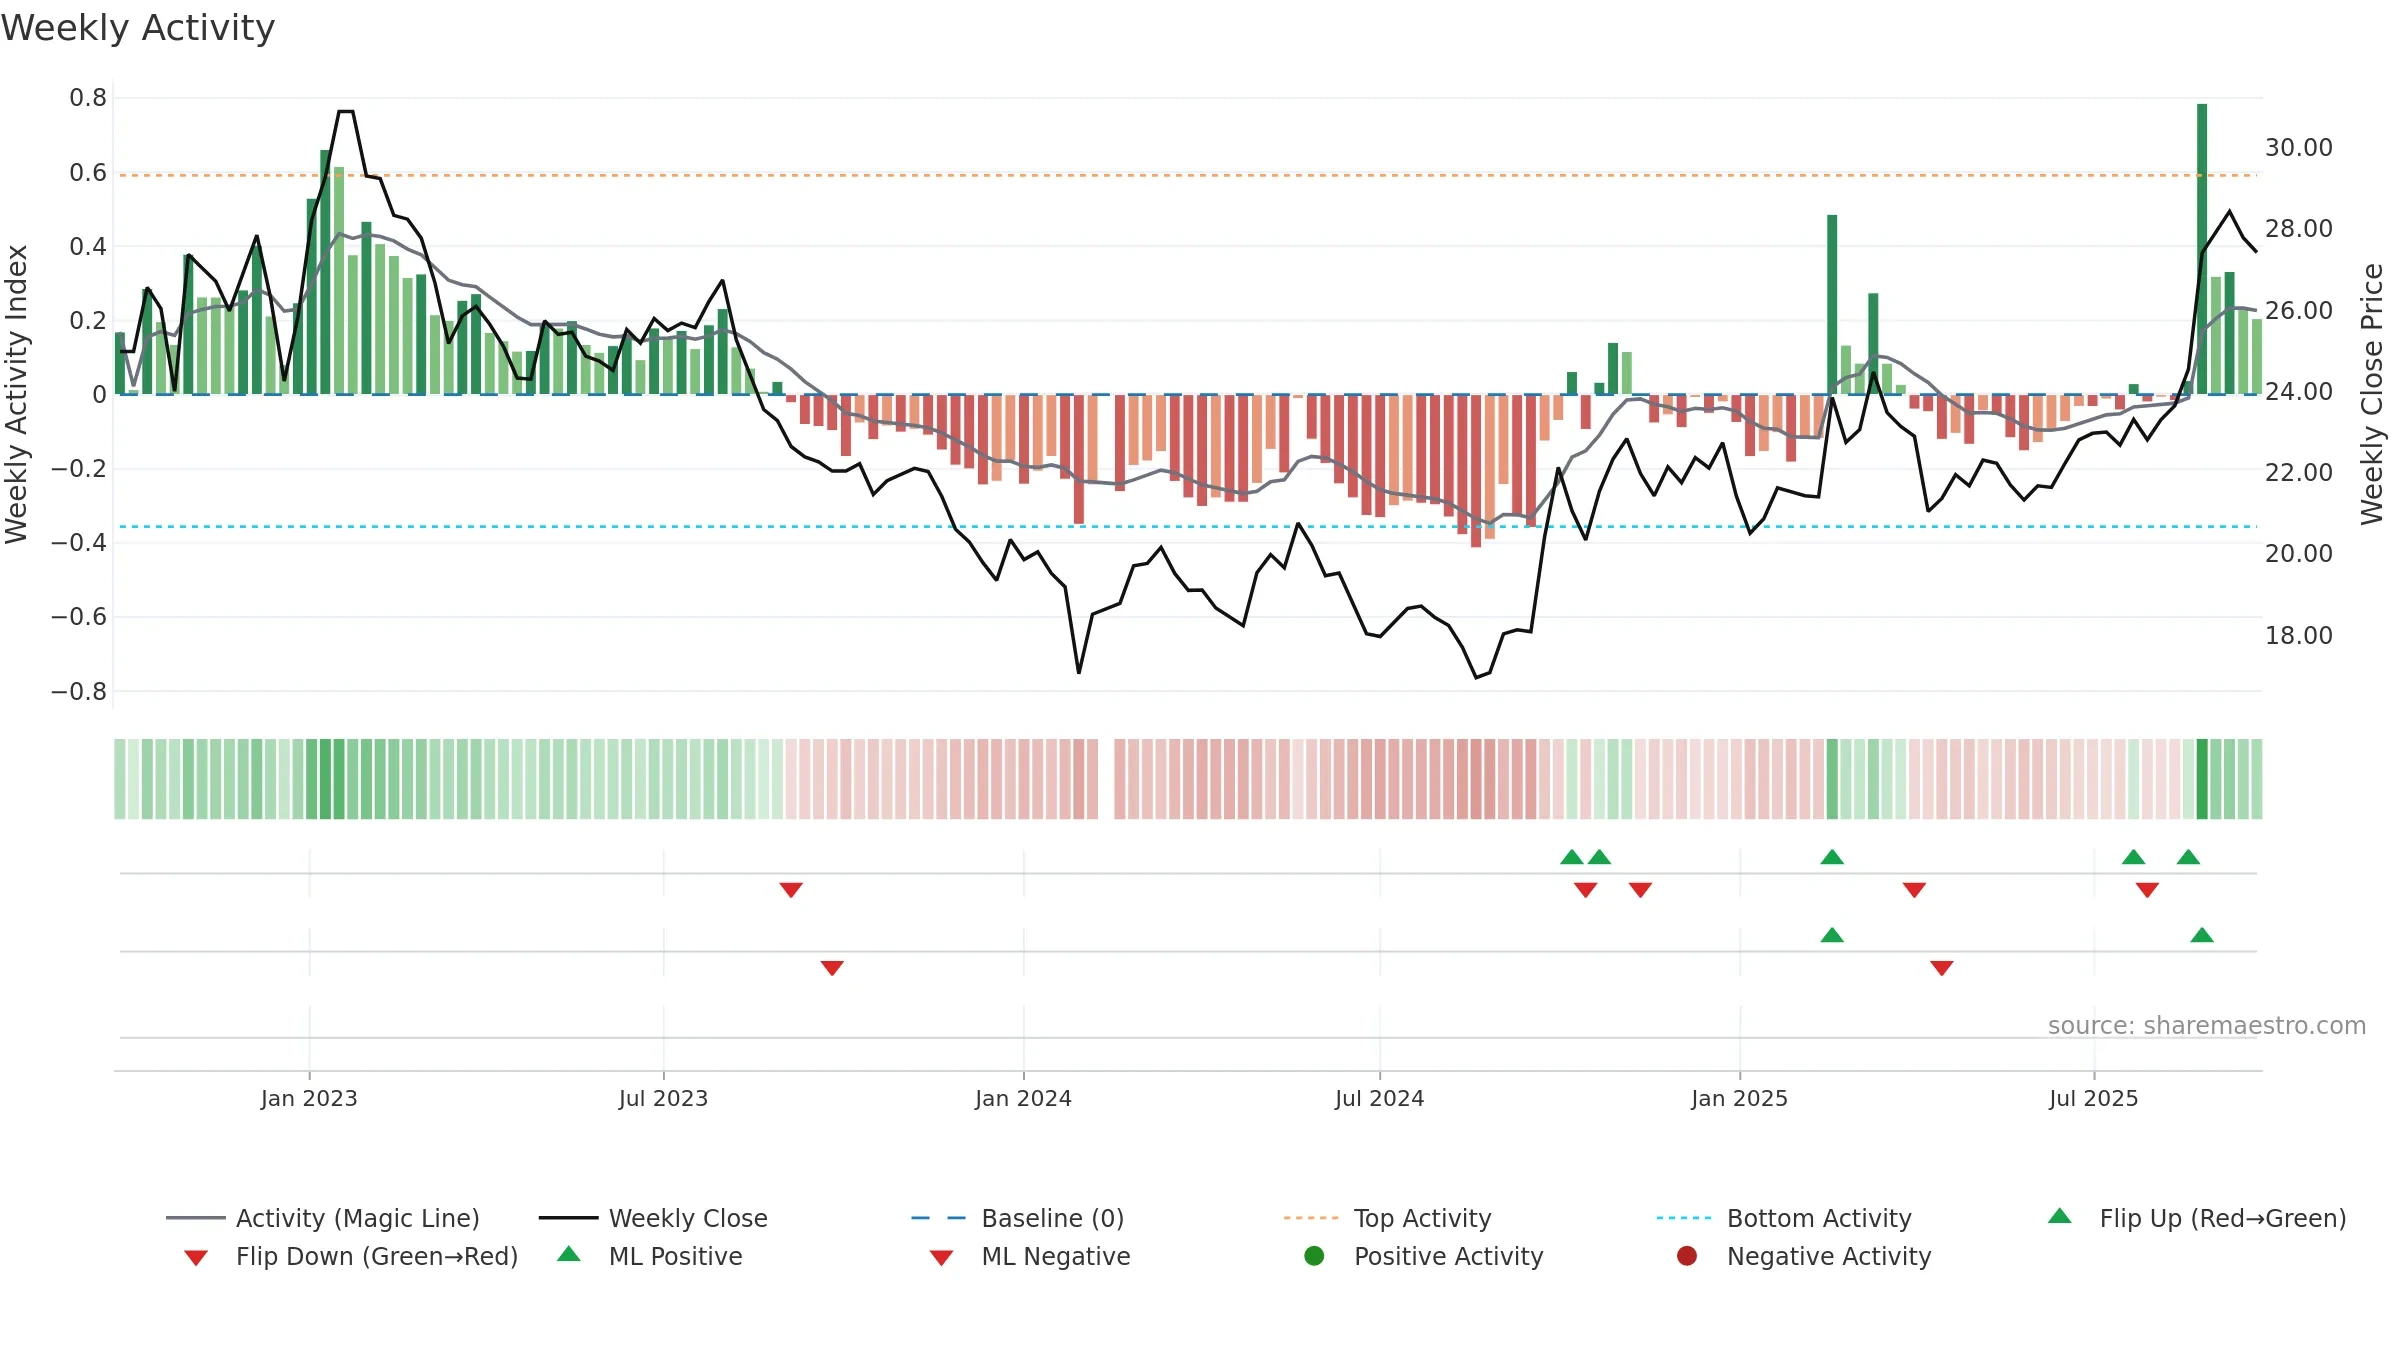Click the cyan dashed Bottom Activity line
The width and height of the screenshot is (2400, 1350).
click(x=1188, y=526)
